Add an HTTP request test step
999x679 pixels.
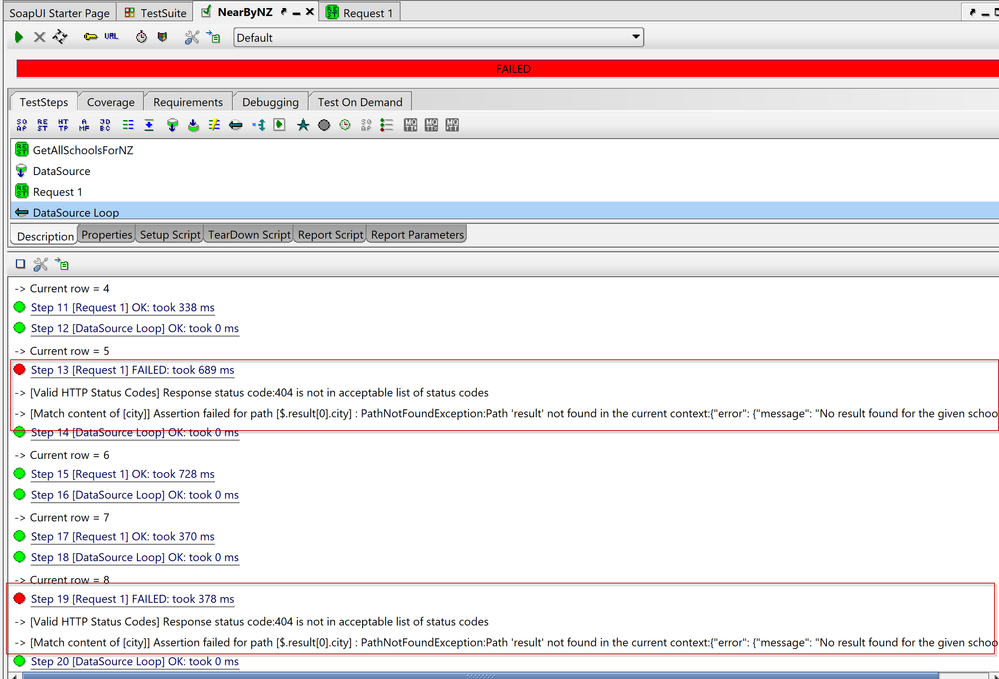point(64,125)
